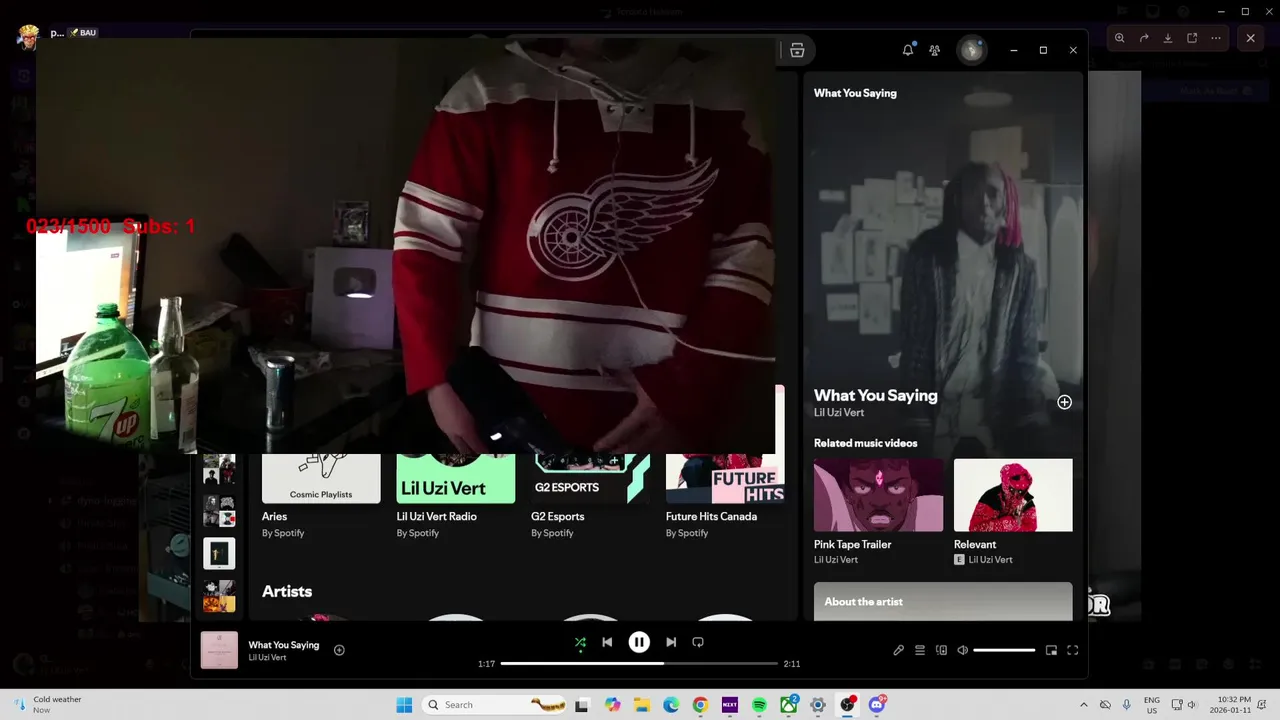This screenshot has height=720, width=1280.
Task: Open the Xbox app on the taskbar
Action: (x=789, y=705)
